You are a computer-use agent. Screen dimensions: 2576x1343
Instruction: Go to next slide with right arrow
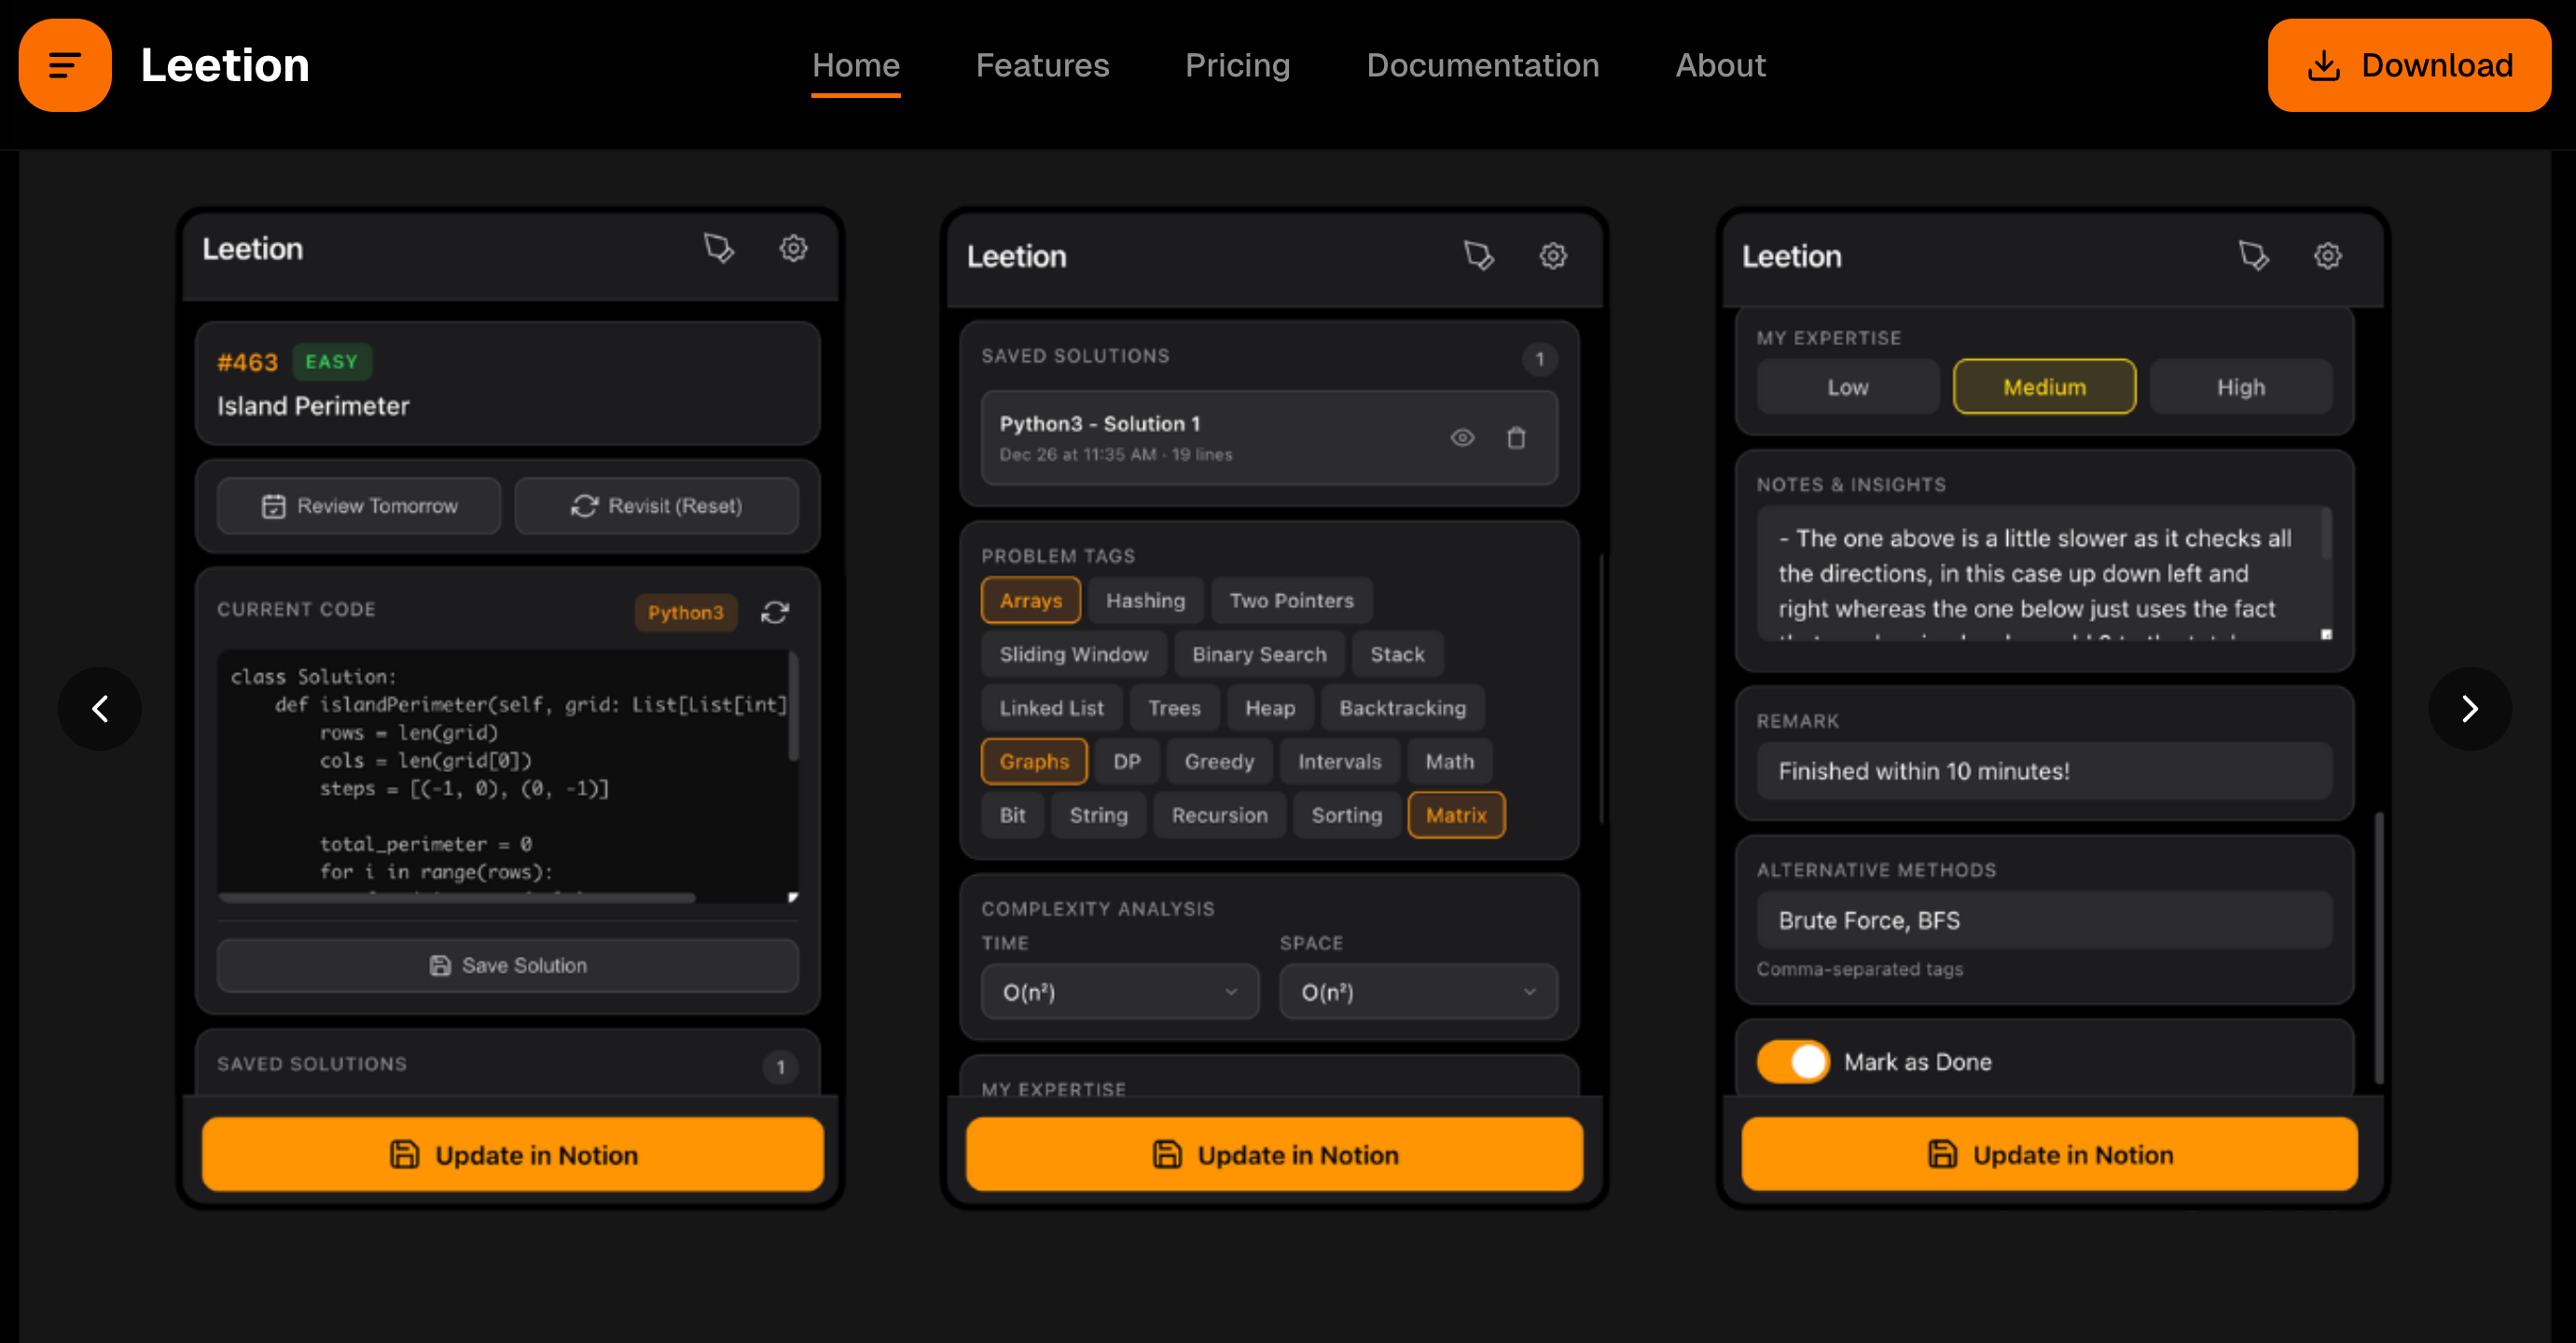tap(2469, 709)
